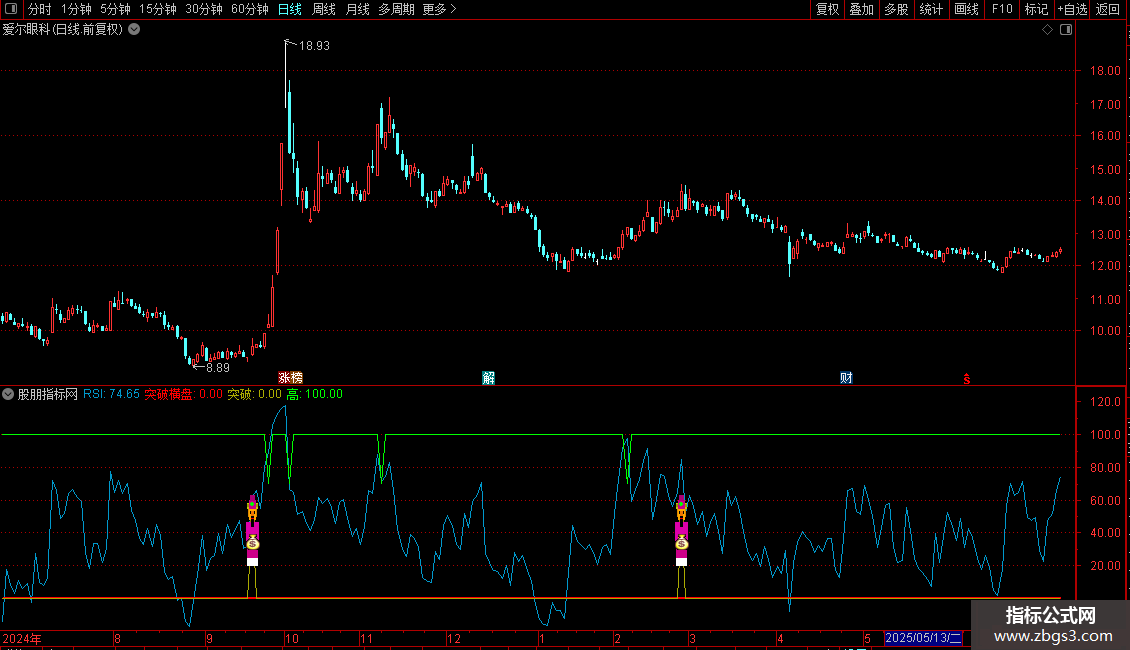
Task: Open the 多股 multi-stock view
Action: (x=896, y=9)
